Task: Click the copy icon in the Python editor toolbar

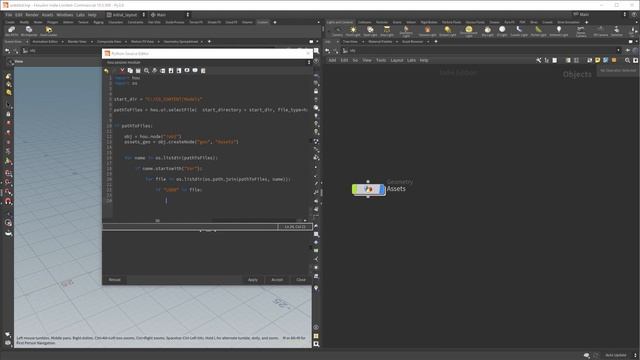Action: [130, 71]
